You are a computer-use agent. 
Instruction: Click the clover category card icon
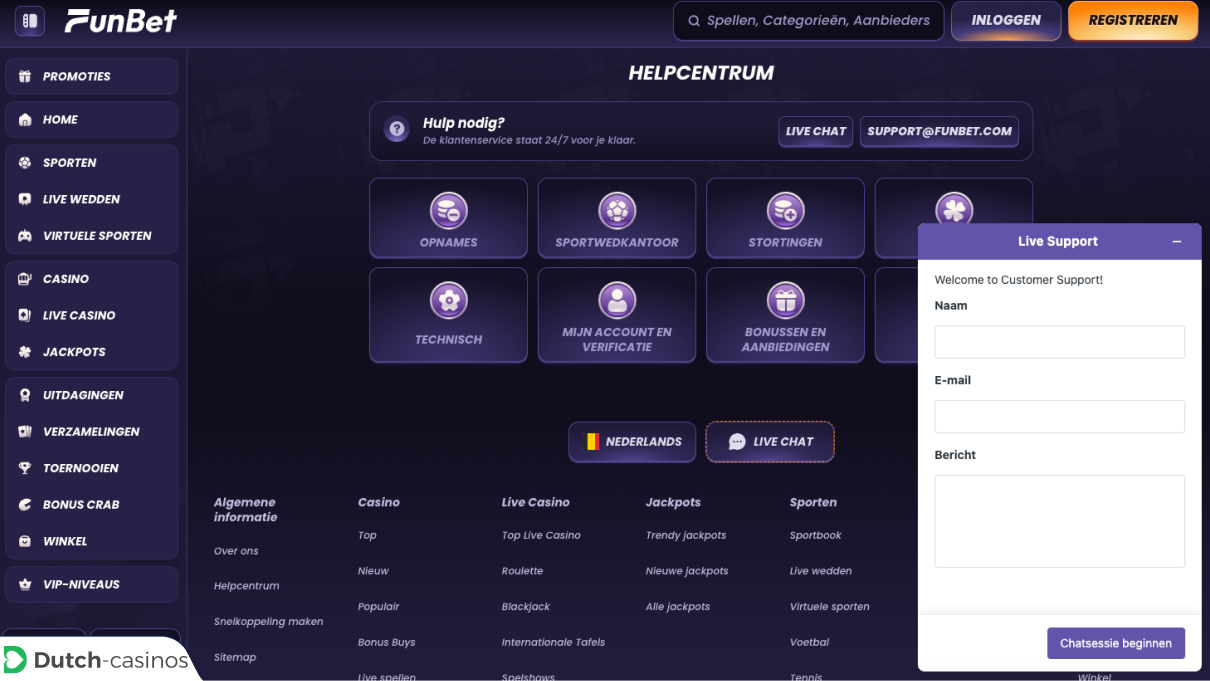tap(954, 209)
